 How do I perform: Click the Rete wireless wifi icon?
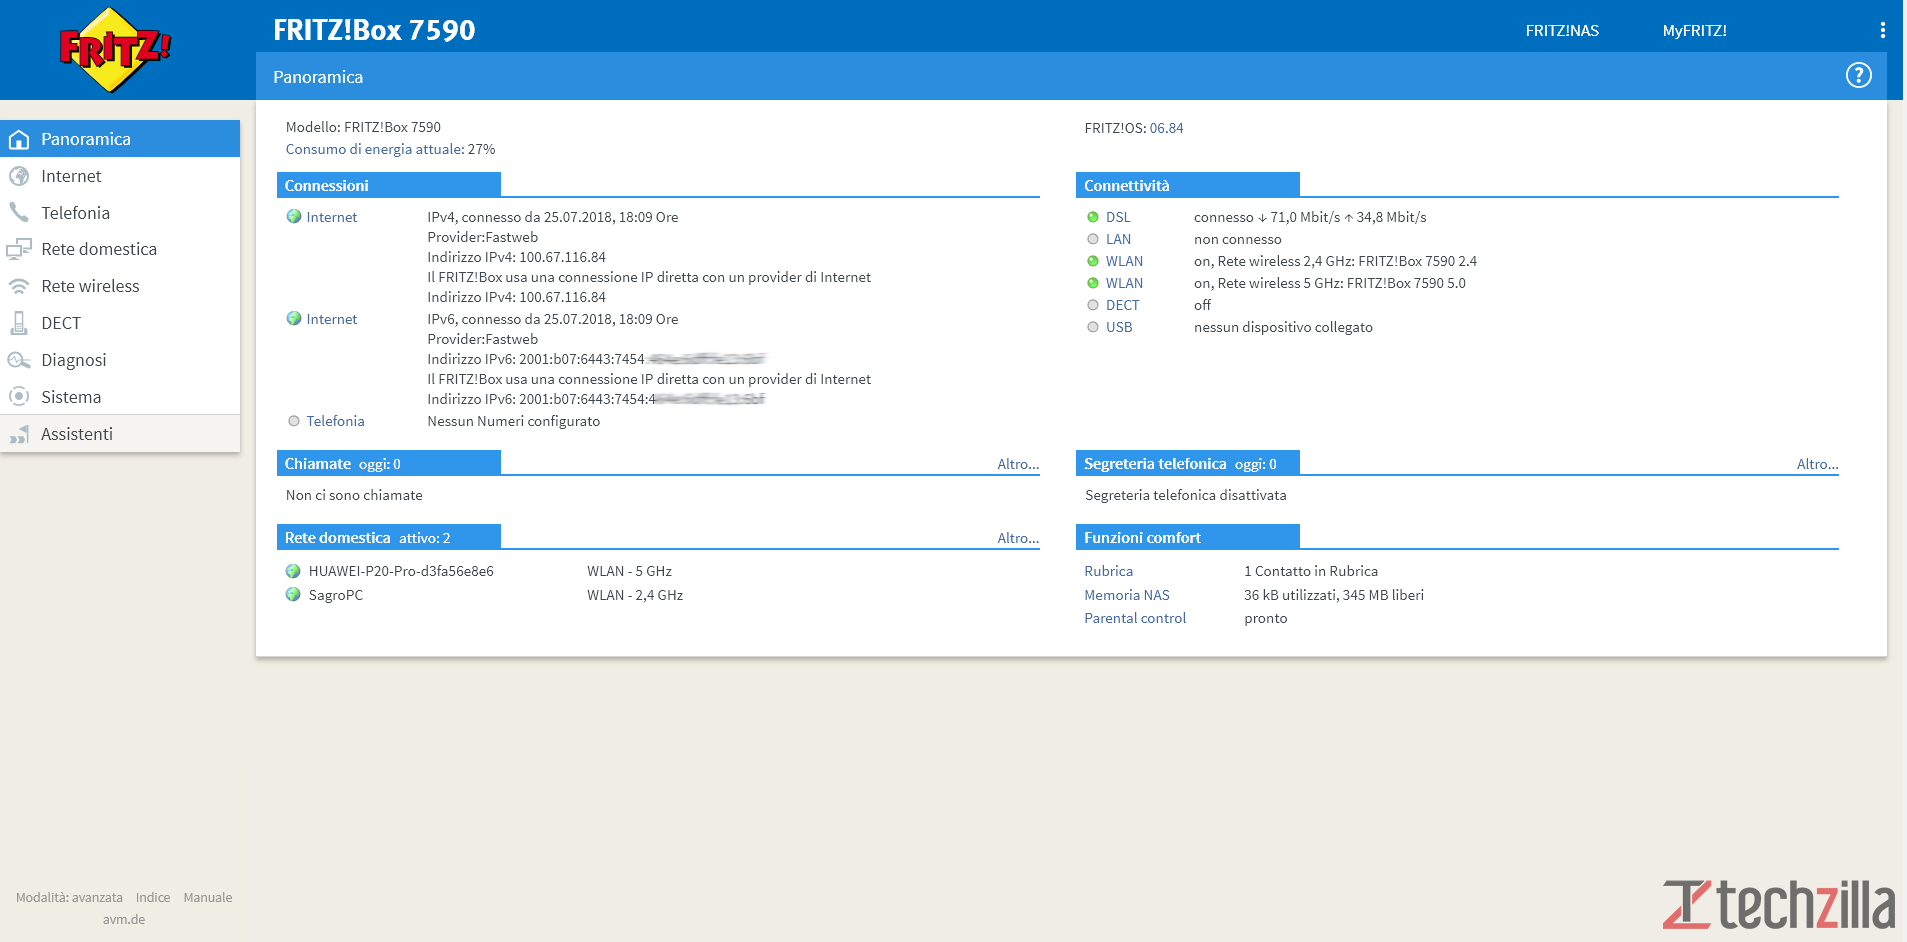pyautogui.click(x=19, y=286)
